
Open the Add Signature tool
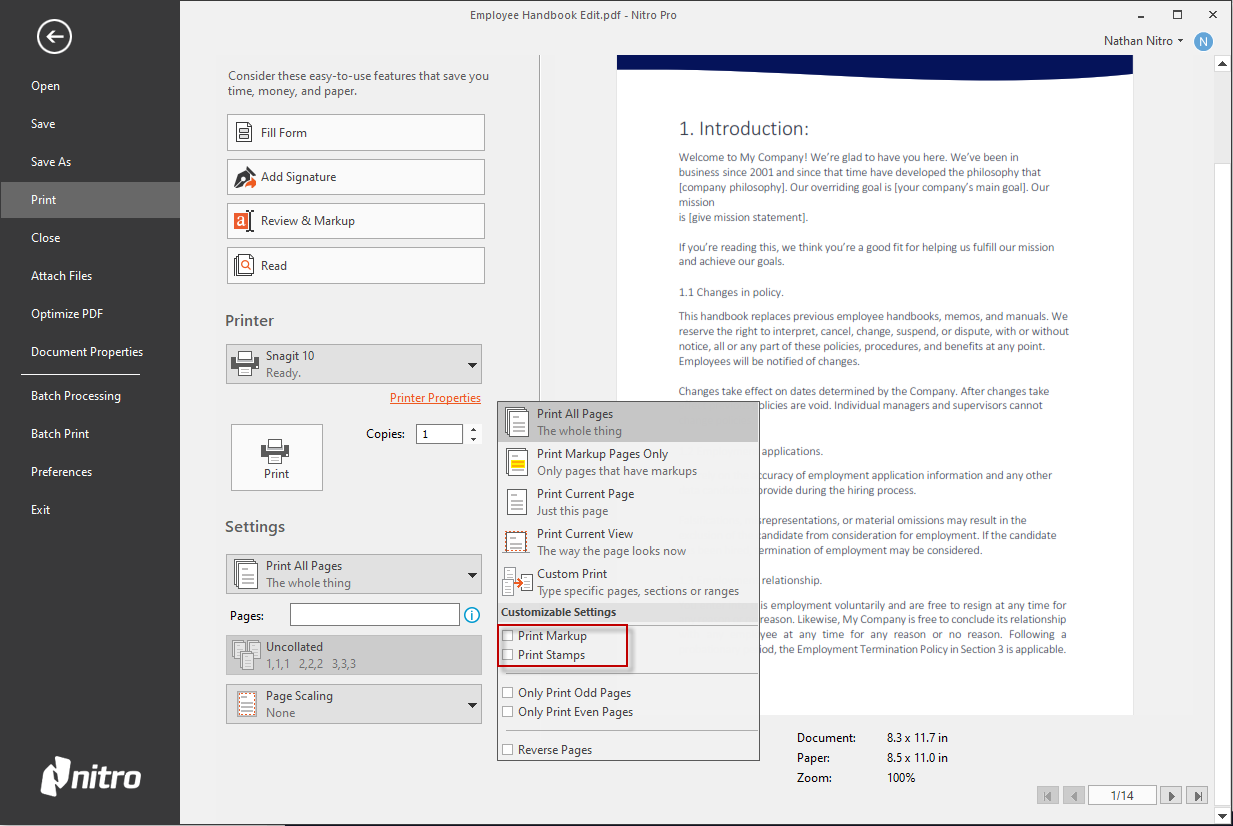point(355,176)
